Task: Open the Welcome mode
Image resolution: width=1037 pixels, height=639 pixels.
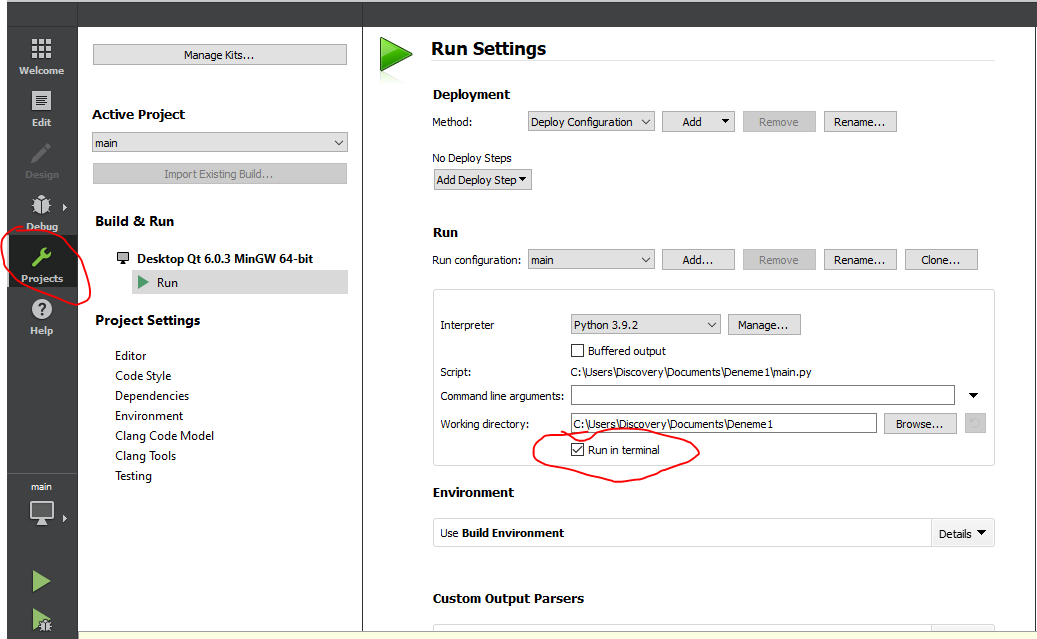Action: pyautogui.click(x=41, y=56)
